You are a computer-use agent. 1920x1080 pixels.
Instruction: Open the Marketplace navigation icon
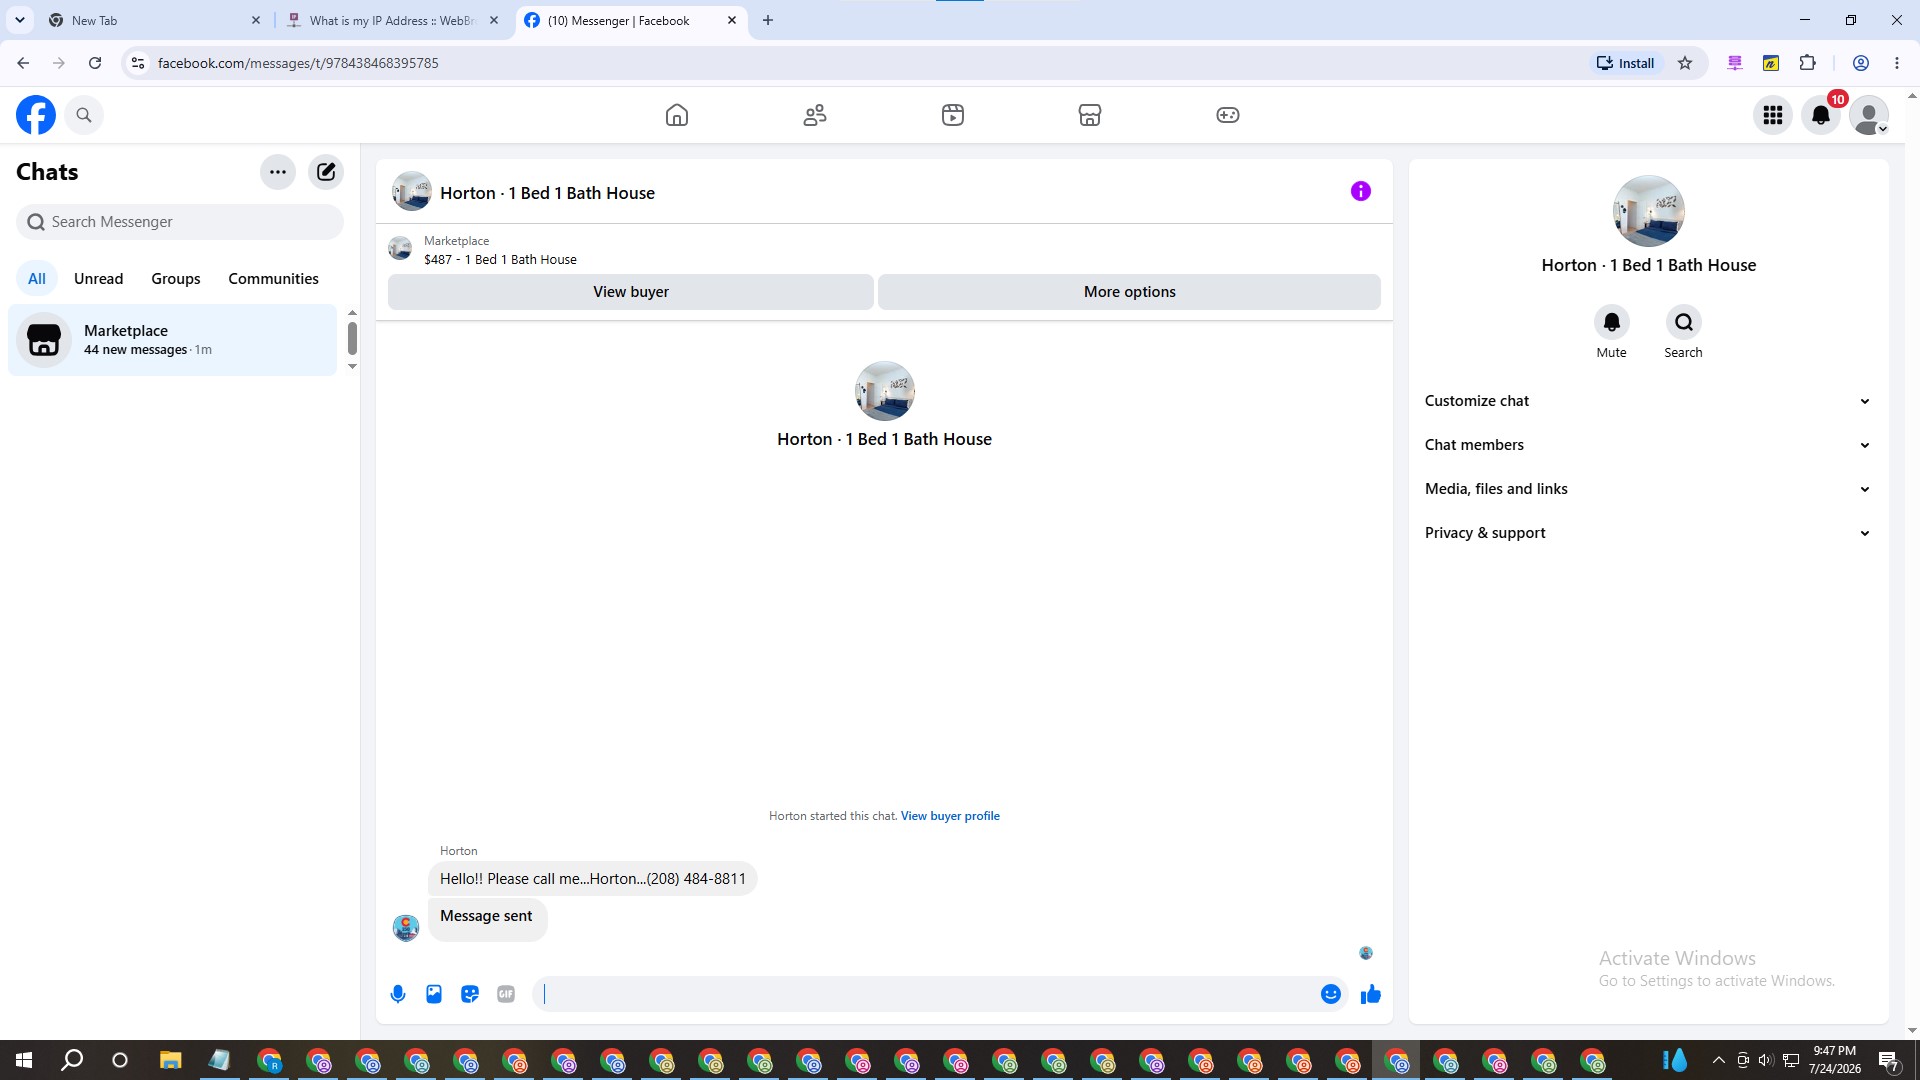pos(1090,115)
